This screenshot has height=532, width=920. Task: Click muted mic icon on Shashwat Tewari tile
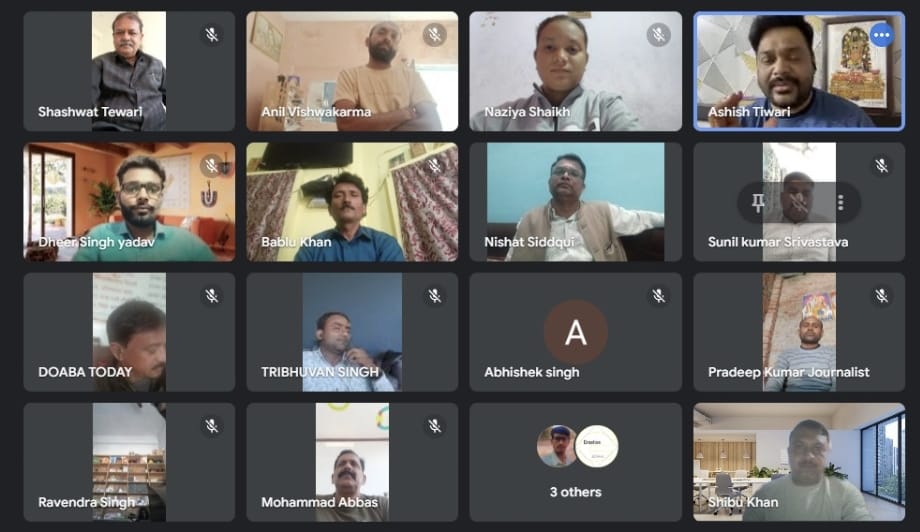tap(212, 35)
